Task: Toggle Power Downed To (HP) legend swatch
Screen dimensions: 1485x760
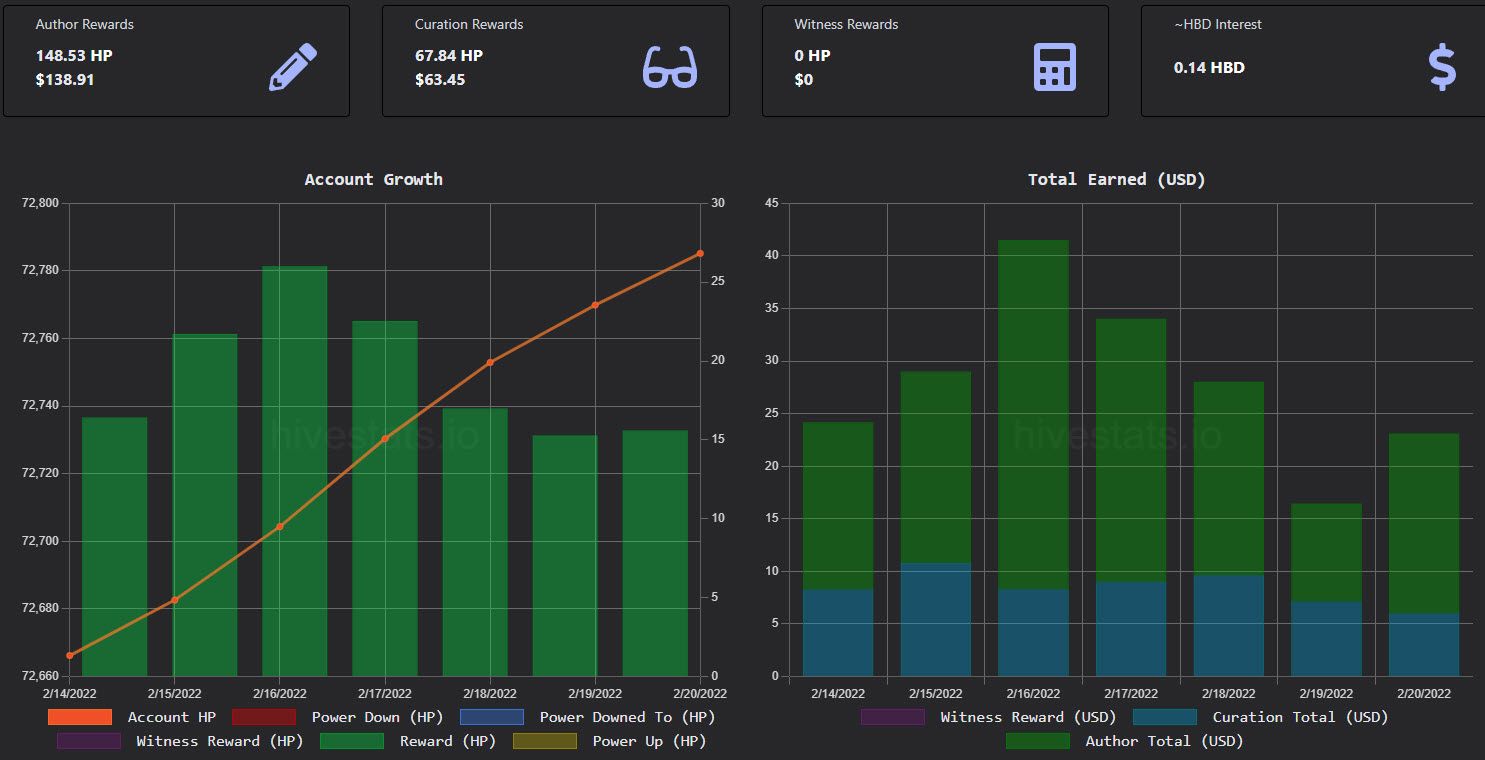Action: [492, 717]
